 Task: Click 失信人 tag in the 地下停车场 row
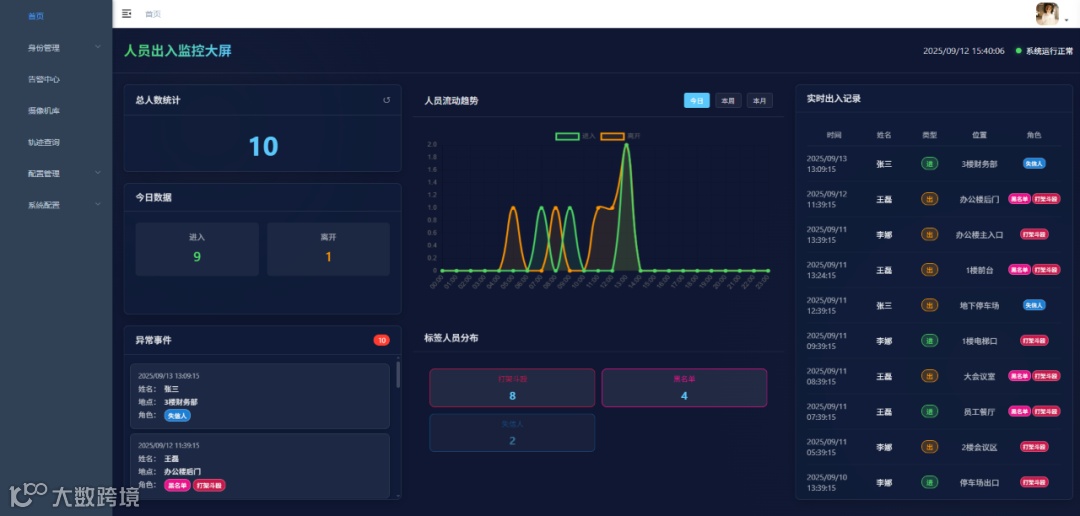pos(1034,305)
